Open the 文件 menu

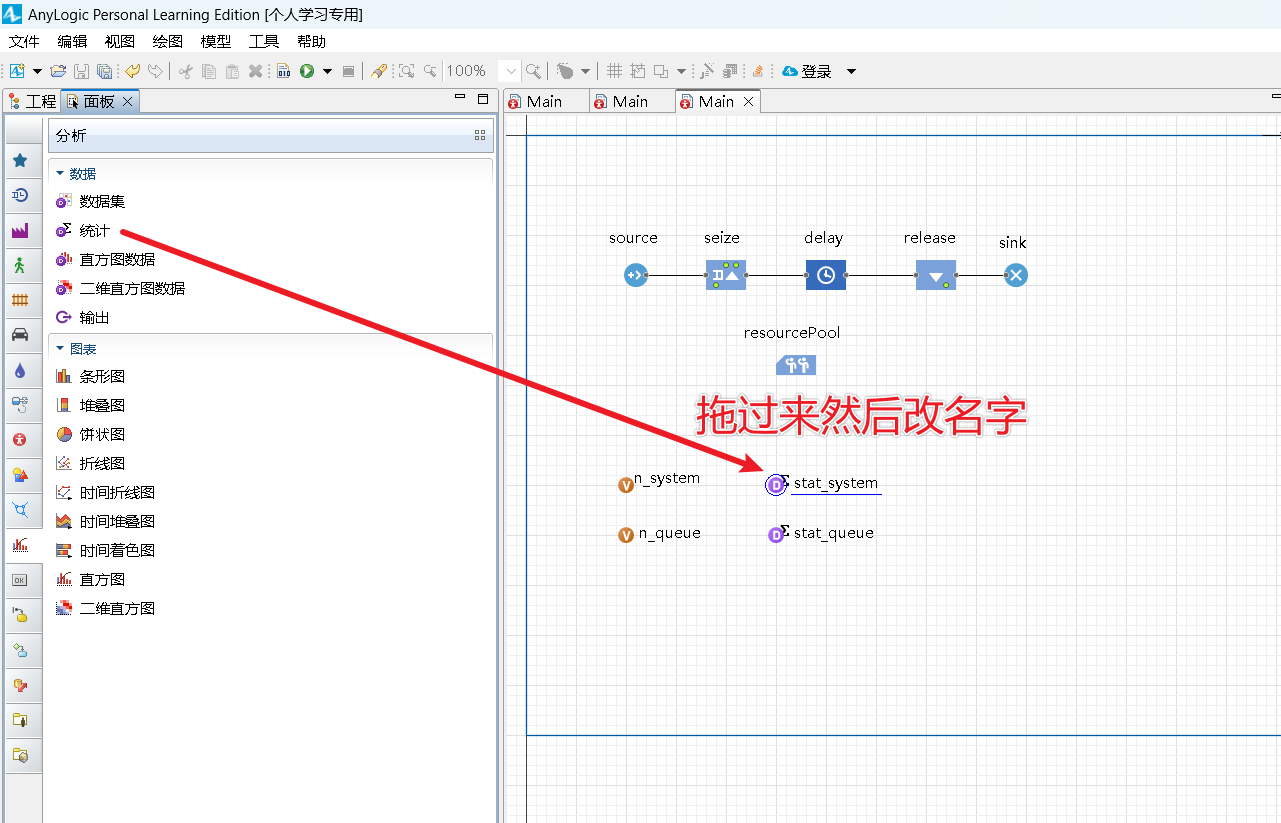click(24, 41)
